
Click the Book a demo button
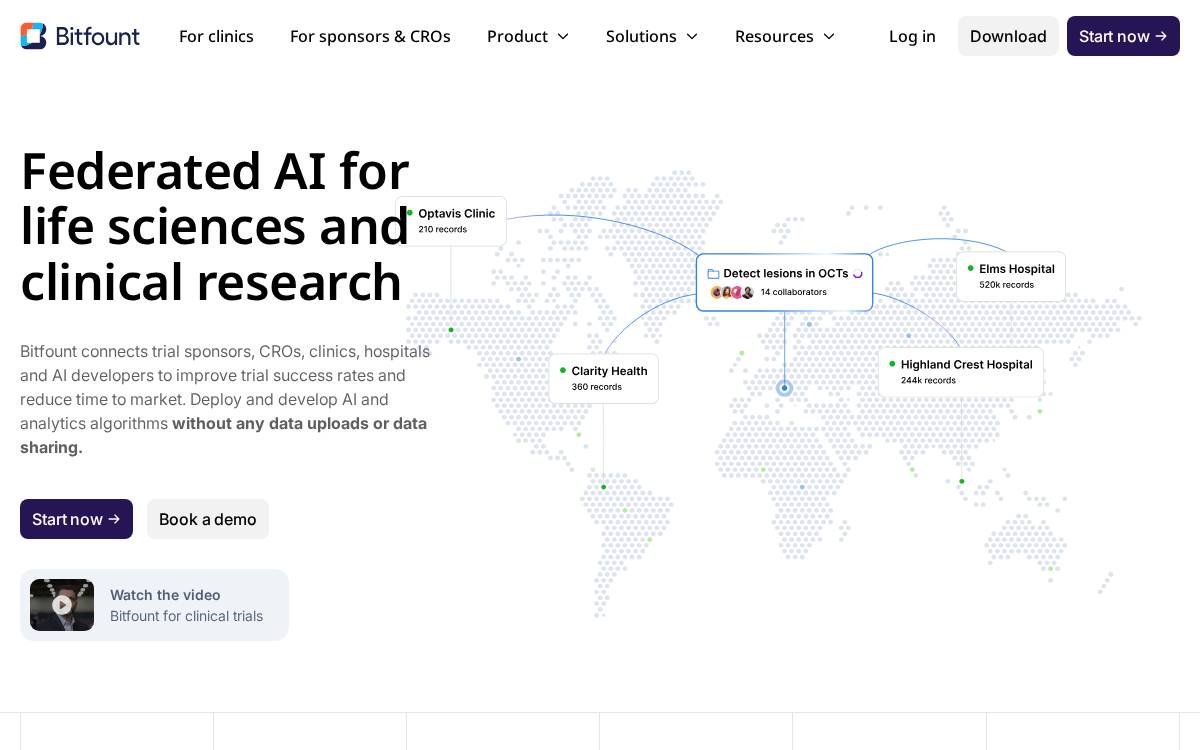click(x=208, y=519)
